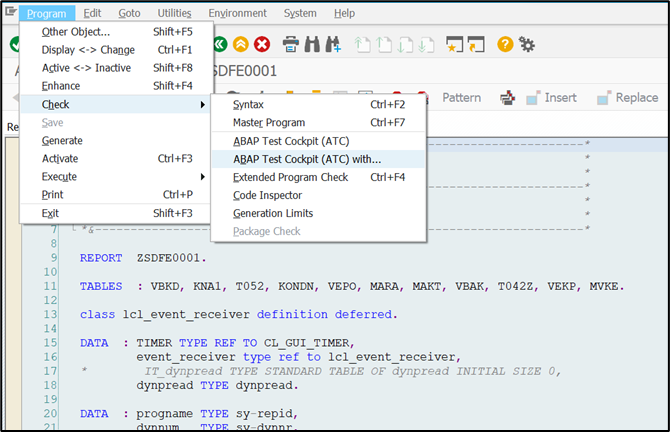The image size is (670, 432).
Task: Choose Syntax check from submenu
Action: pyautogui.click(x=249, y=105)
